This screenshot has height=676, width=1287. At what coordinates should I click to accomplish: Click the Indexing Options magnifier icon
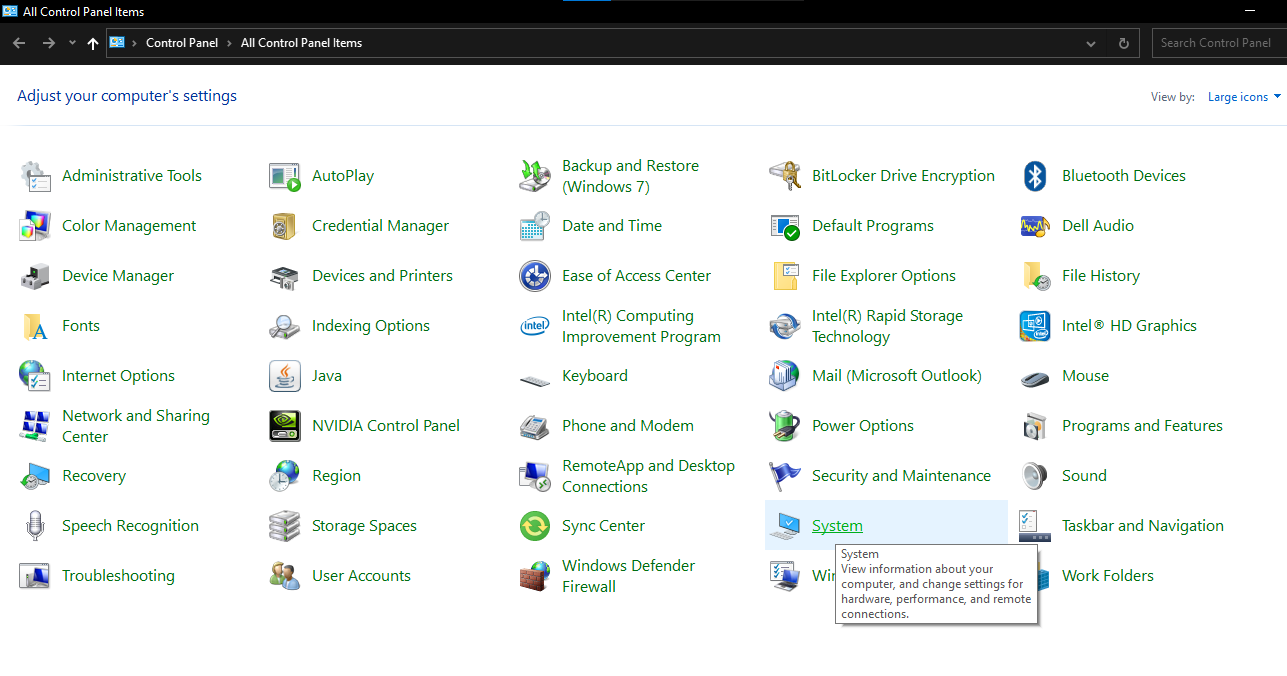285,326
